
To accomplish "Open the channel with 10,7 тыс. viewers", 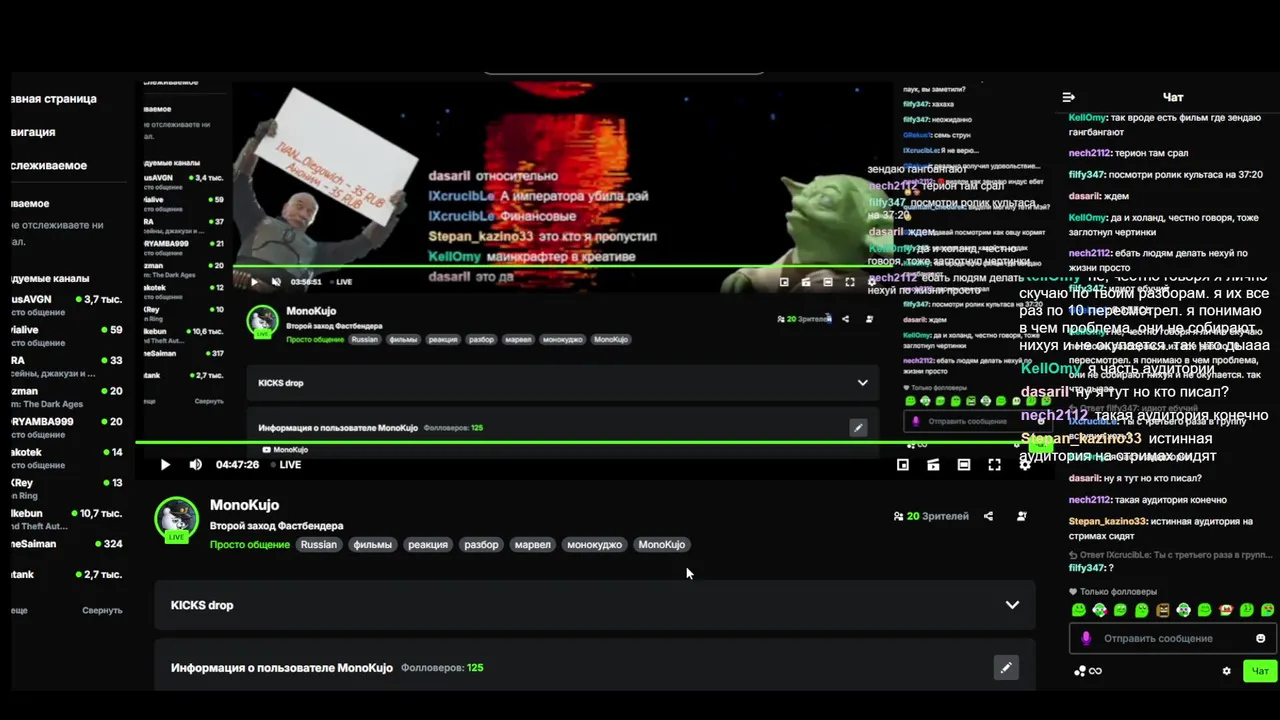I will pyautogui.click(x=67, y=519).
